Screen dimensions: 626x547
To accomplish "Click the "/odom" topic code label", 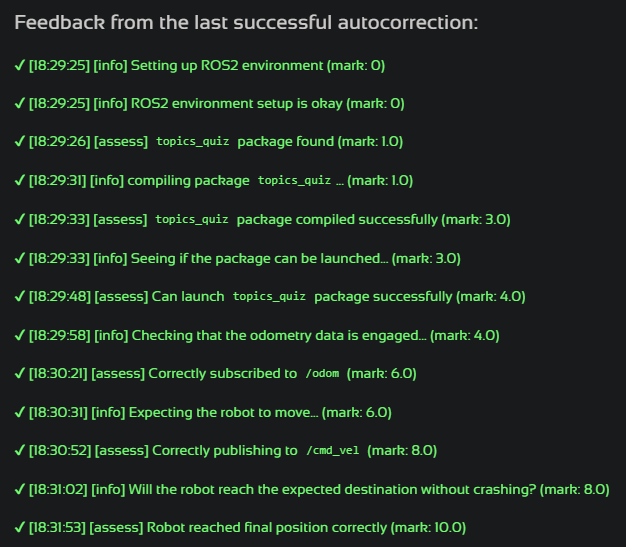I will tap(322, 374).
